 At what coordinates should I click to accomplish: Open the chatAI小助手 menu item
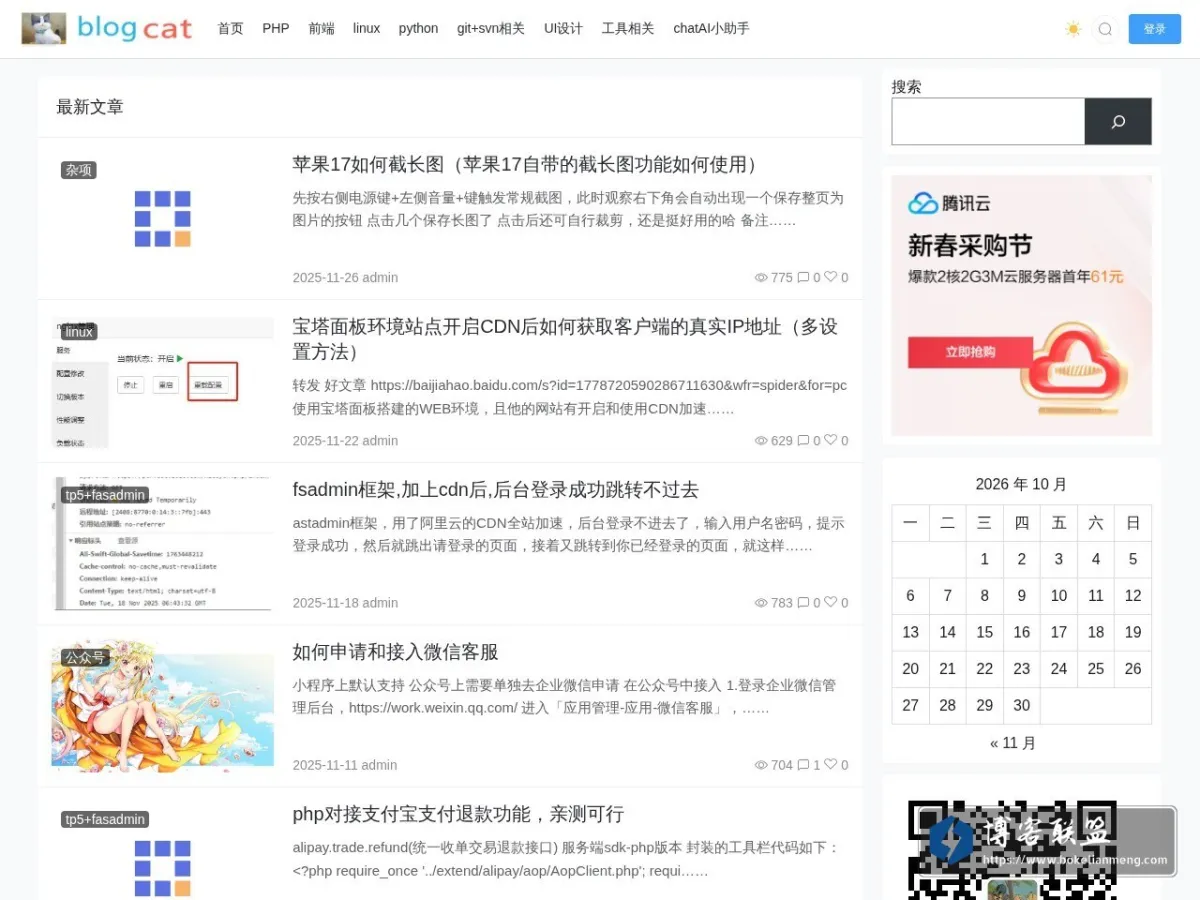click(x=711, y=28)
